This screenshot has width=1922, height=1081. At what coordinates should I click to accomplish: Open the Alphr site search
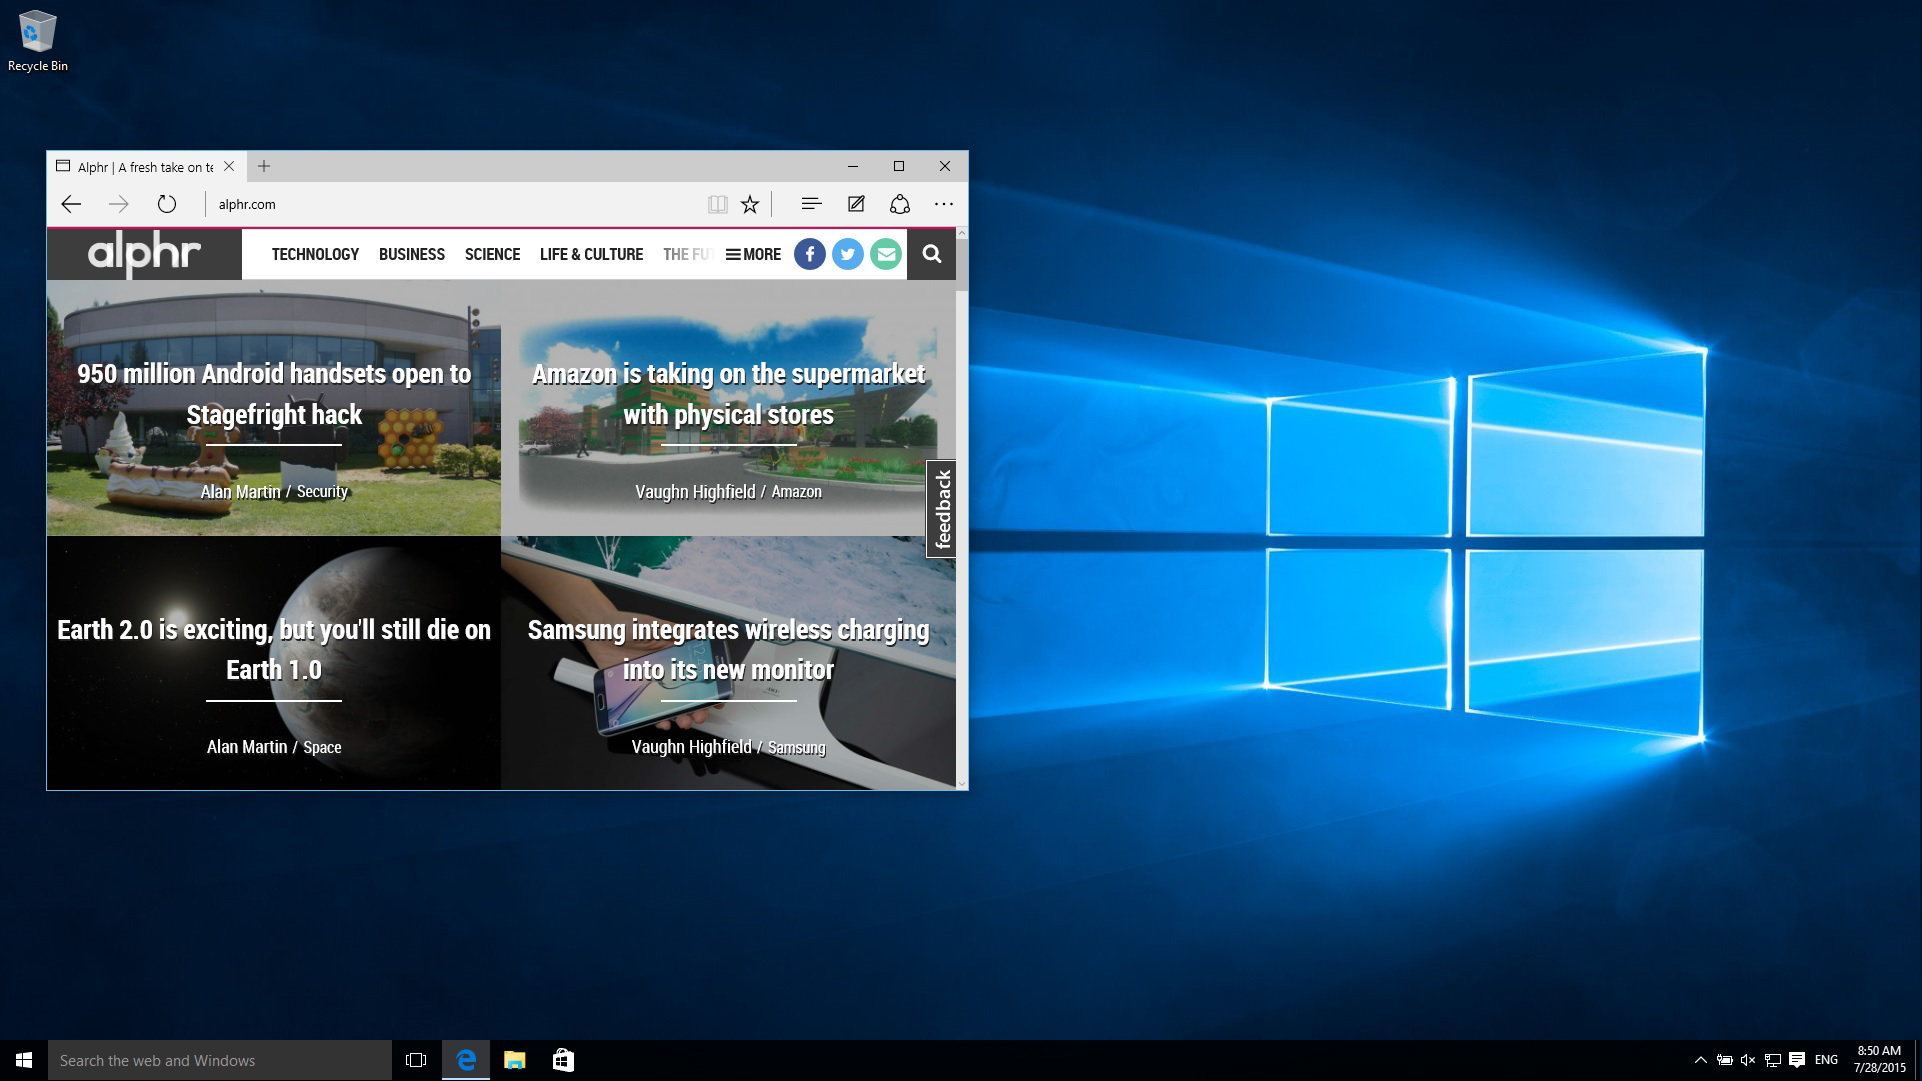pyautogui.click(x=931, y=254)
